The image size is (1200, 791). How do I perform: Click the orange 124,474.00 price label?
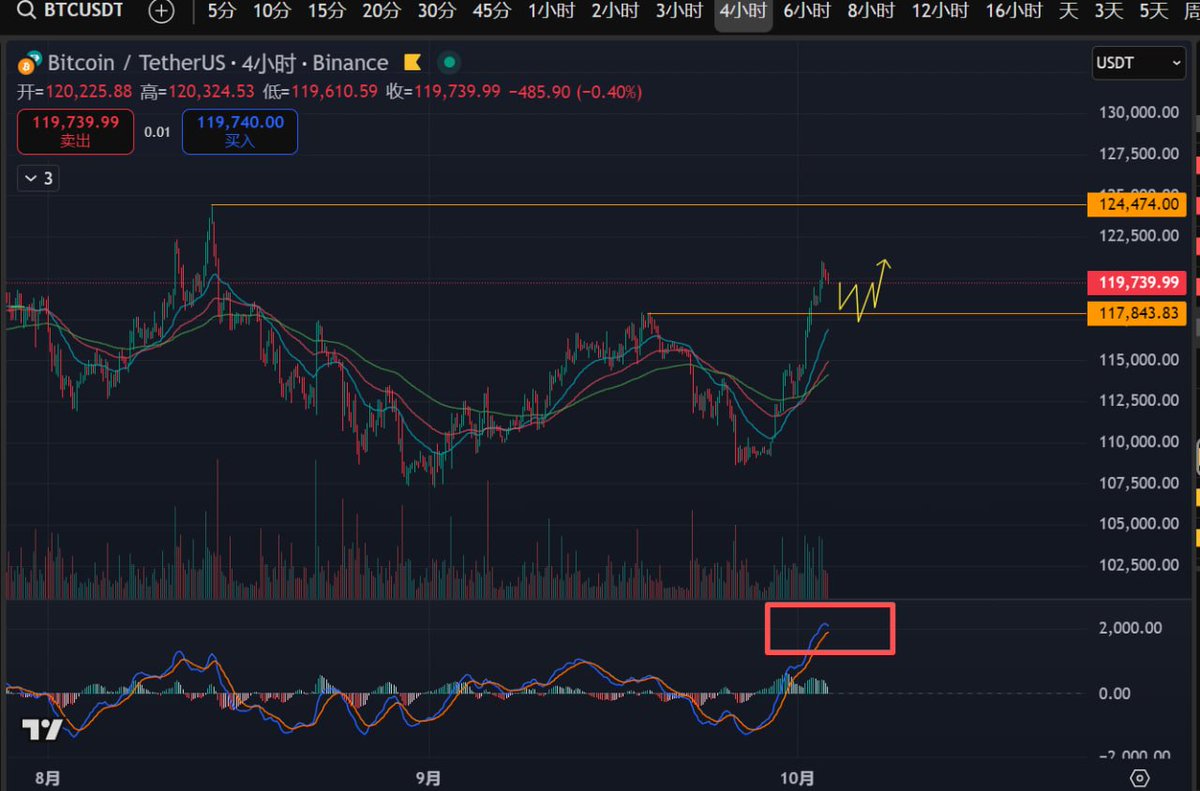coord(1136,205)
